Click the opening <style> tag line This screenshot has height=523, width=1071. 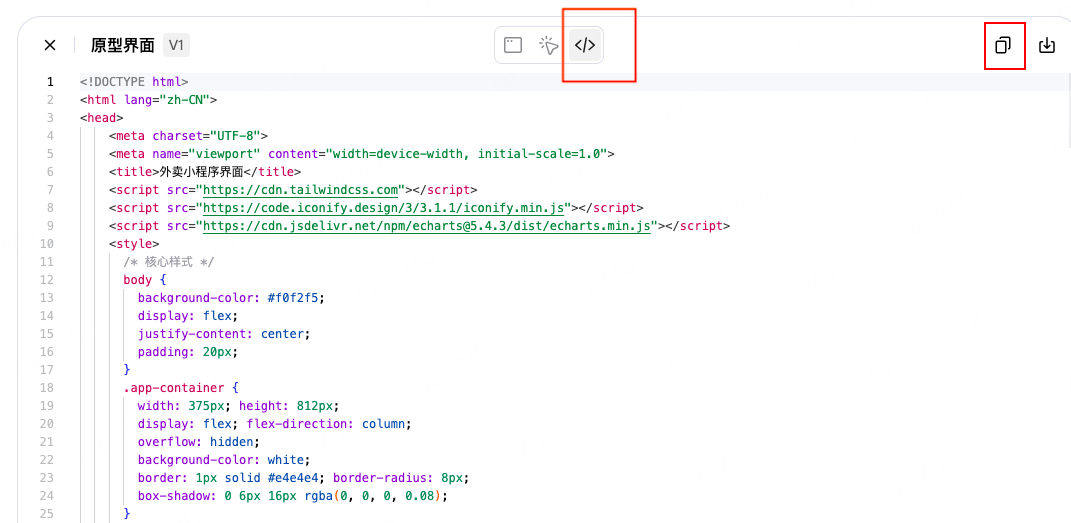tap(134, 243)
